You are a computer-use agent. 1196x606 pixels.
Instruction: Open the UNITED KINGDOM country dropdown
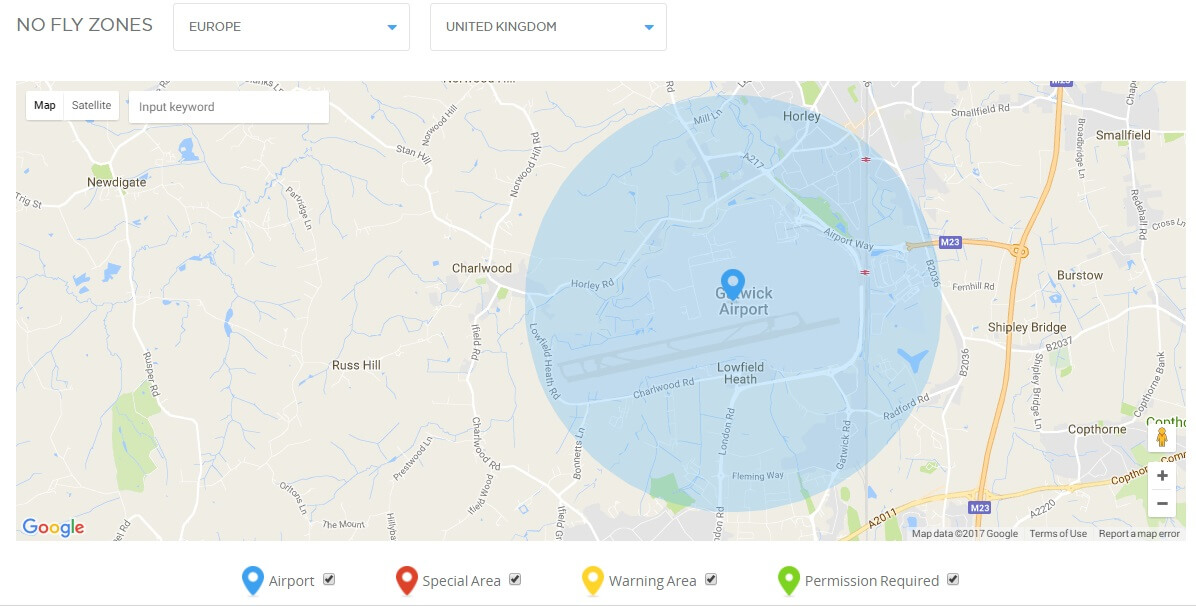click(x=548, y=27)
